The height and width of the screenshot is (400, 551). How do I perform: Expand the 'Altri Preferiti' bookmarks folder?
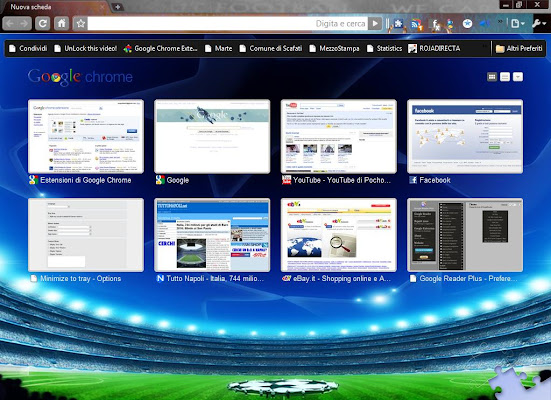pyautogui.click(x=519, y=49)
